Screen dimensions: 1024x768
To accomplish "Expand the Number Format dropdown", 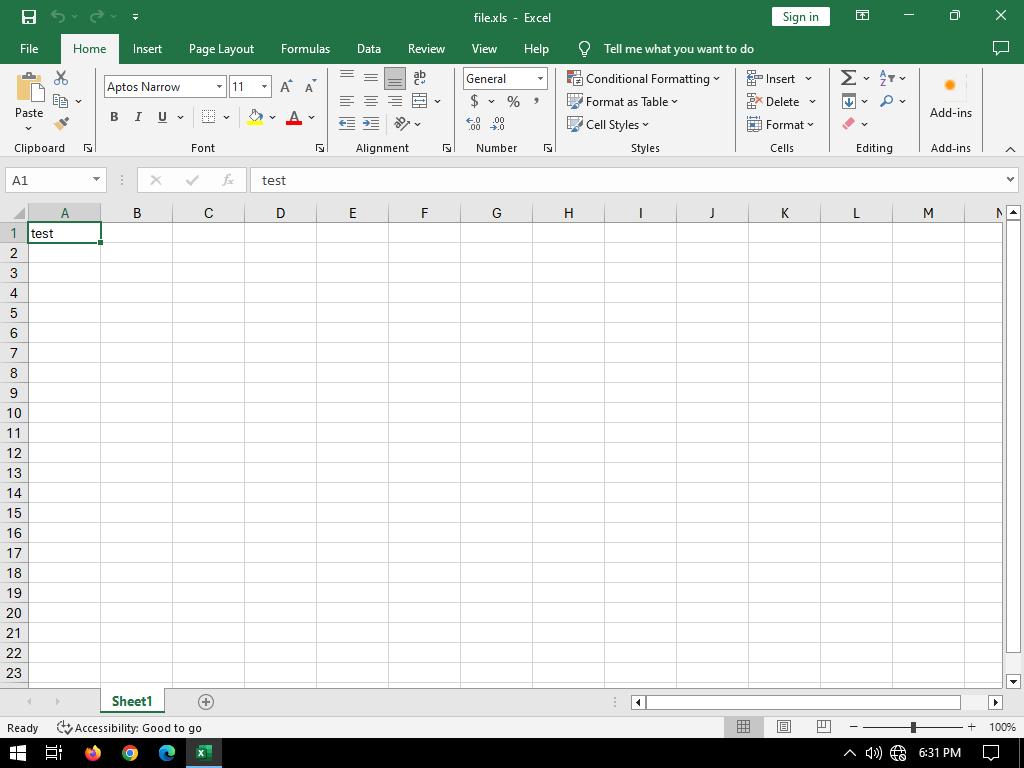I will 540,79.
